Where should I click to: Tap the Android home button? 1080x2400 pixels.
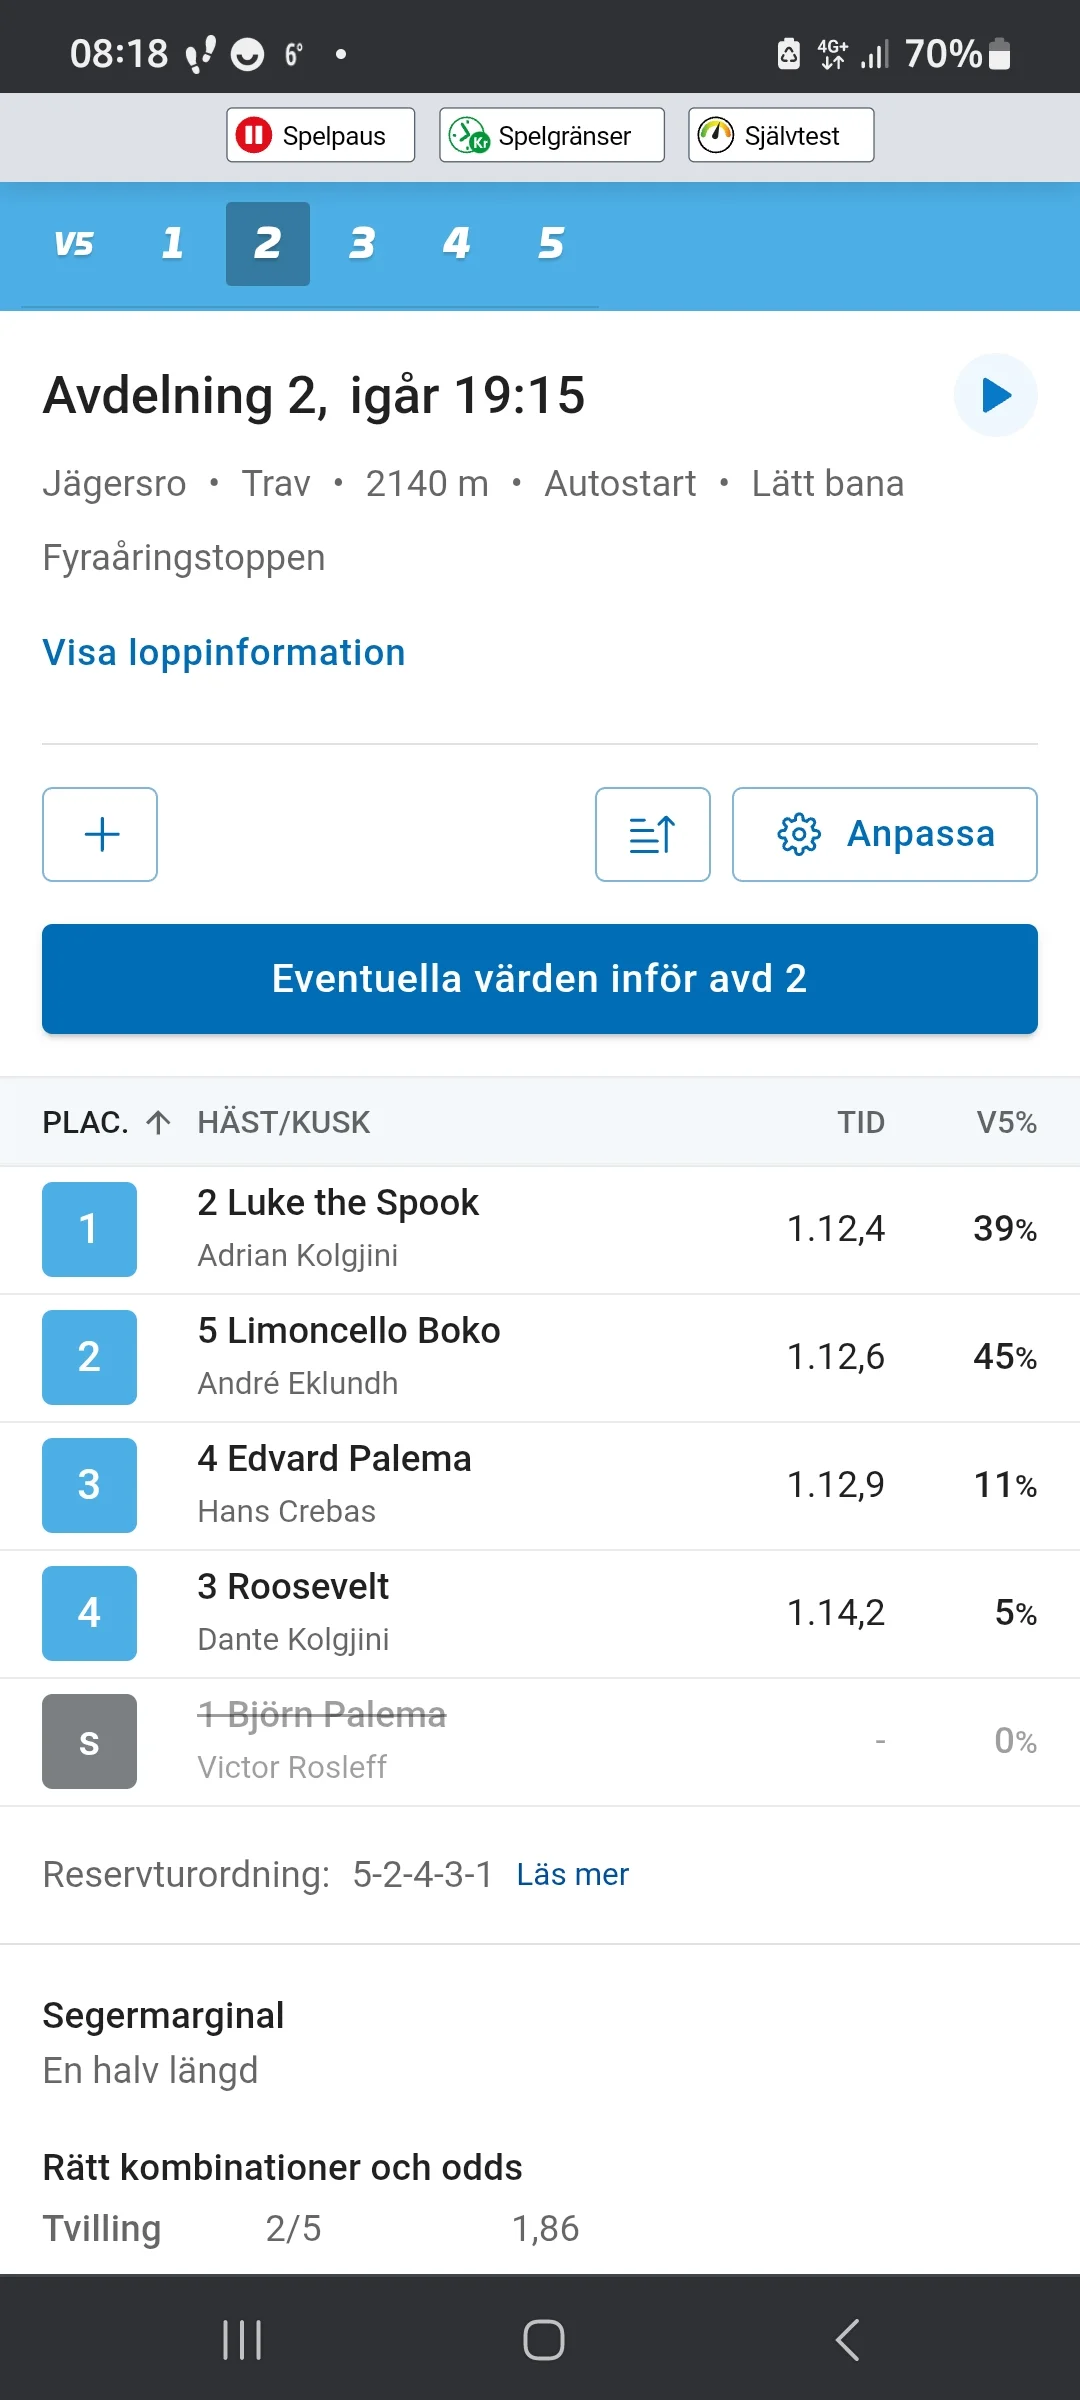[543, 2339]
